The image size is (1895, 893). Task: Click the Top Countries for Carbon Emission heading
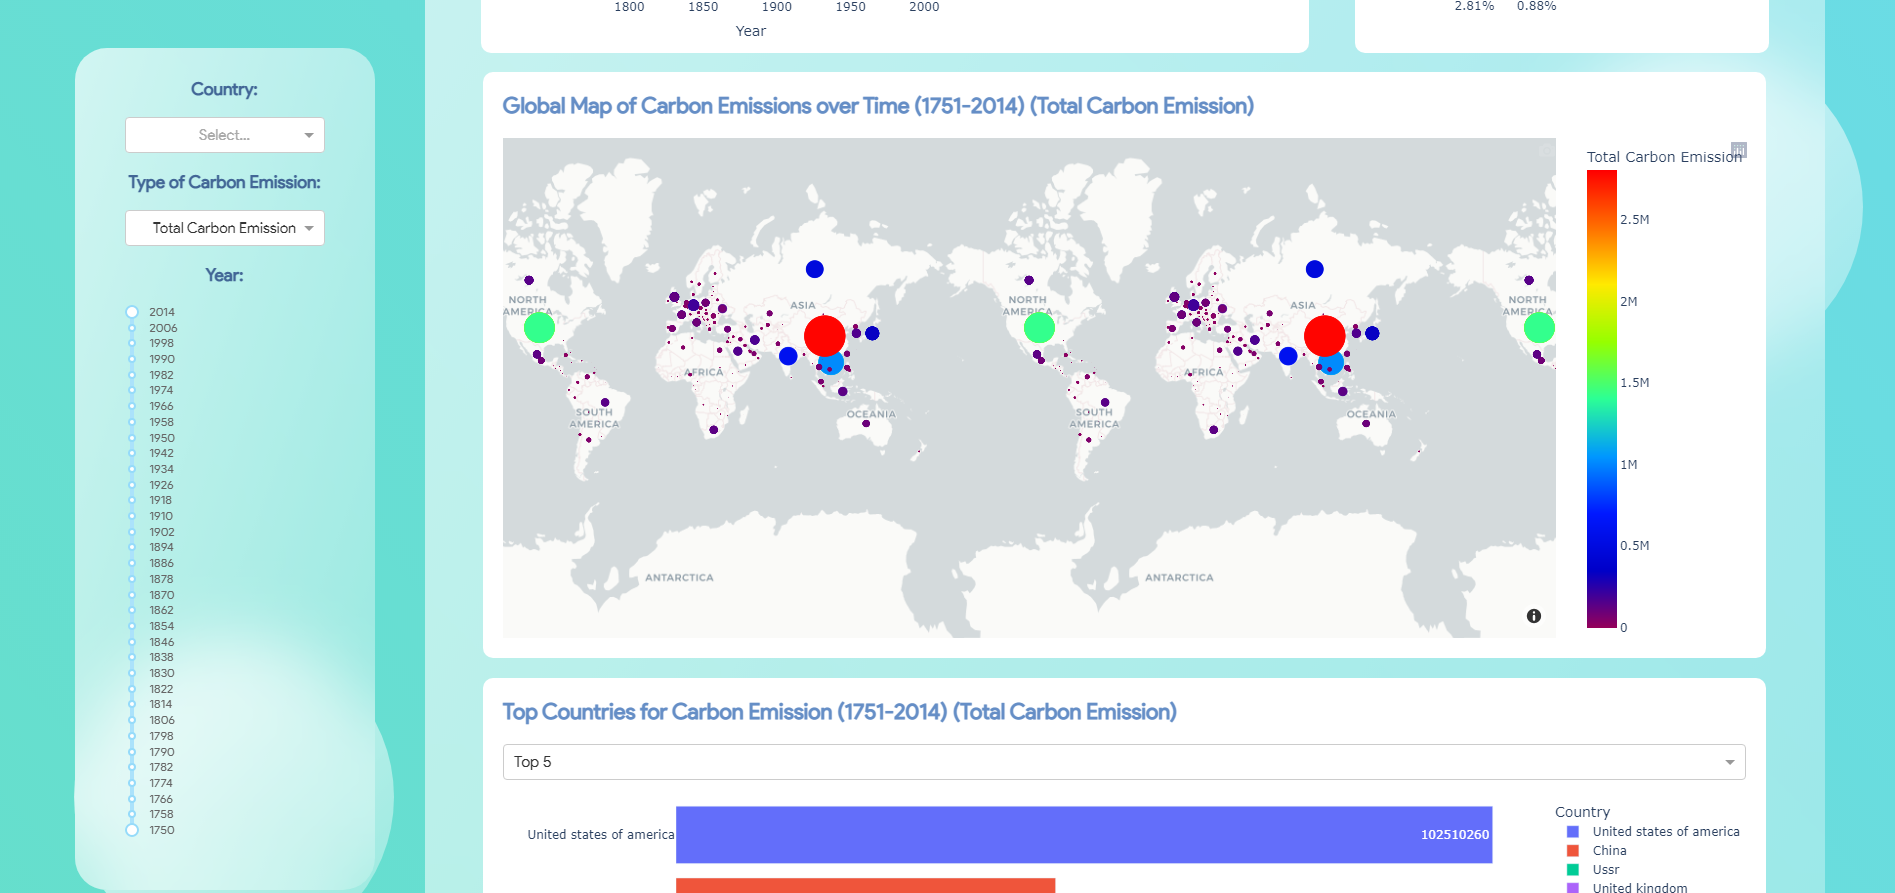tap(839, 712)
